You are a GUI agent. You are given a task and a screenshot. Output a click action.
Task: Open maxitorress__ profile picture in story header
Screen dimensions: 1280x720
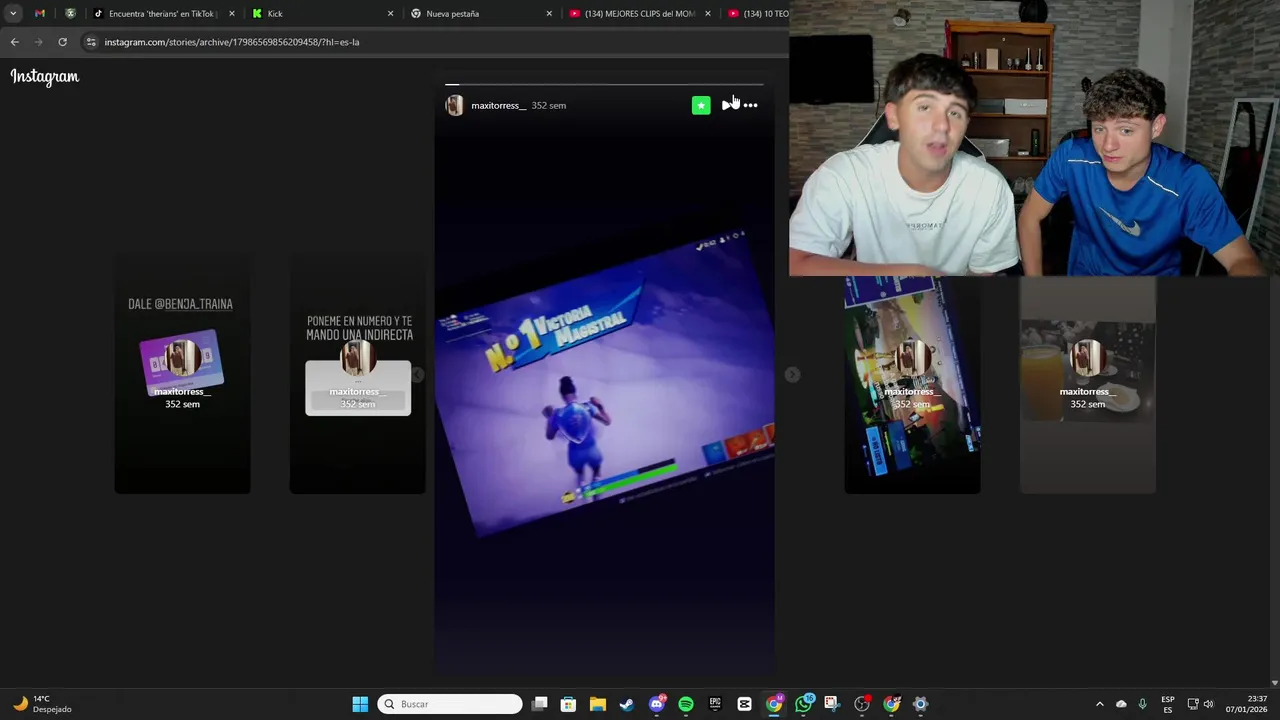point(454,105)
